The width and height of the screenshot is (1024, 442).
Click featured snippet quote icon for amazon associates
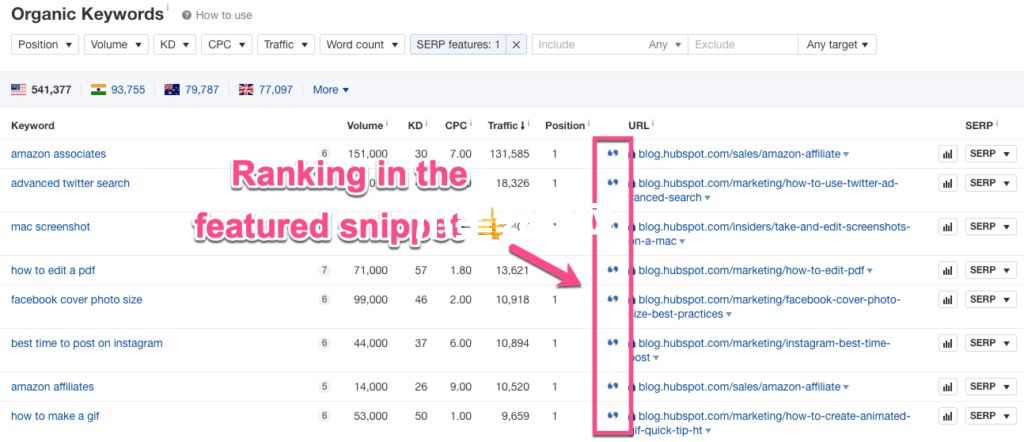612,153
